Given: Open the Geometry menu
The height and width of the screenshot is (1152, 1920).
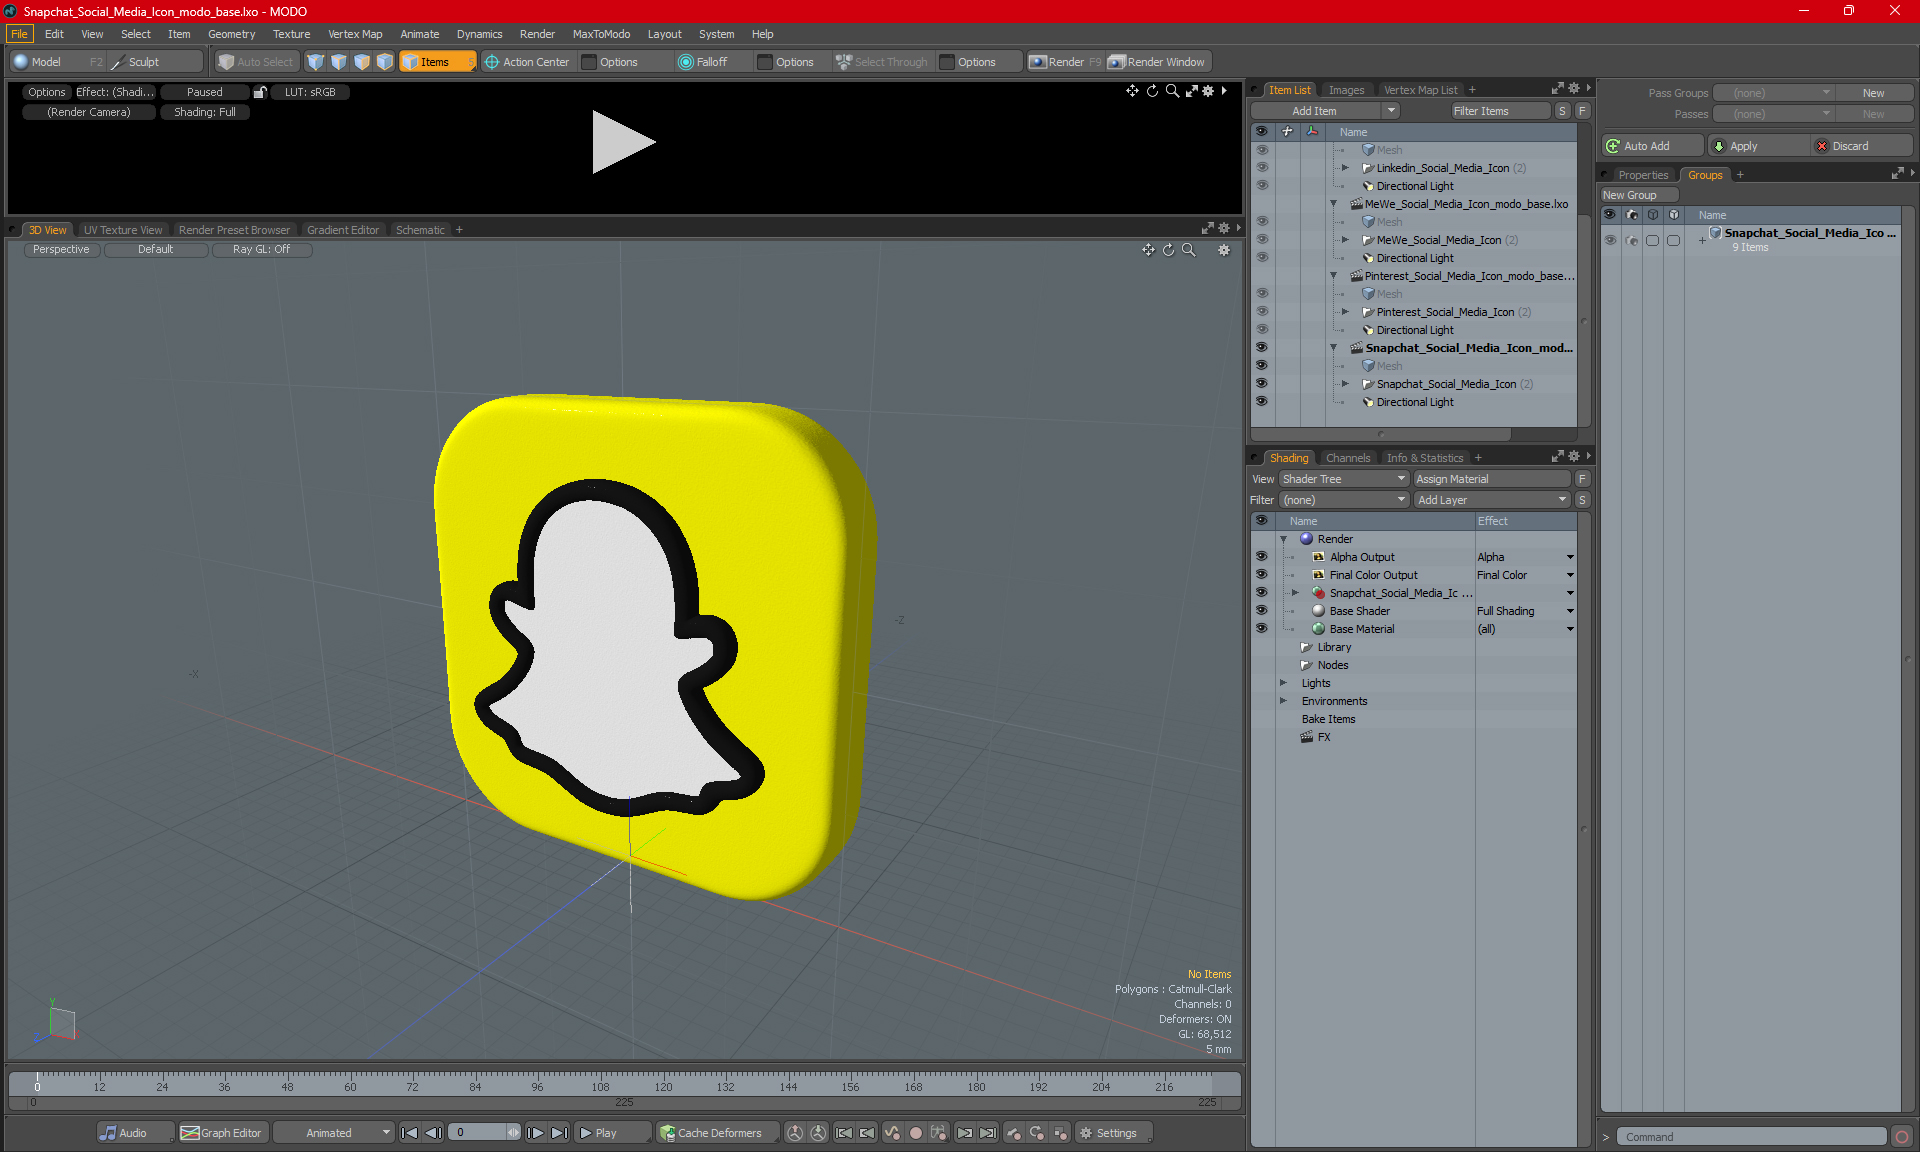Looking at the screenshot, I should pyautogui.click(x=231, y=34).
